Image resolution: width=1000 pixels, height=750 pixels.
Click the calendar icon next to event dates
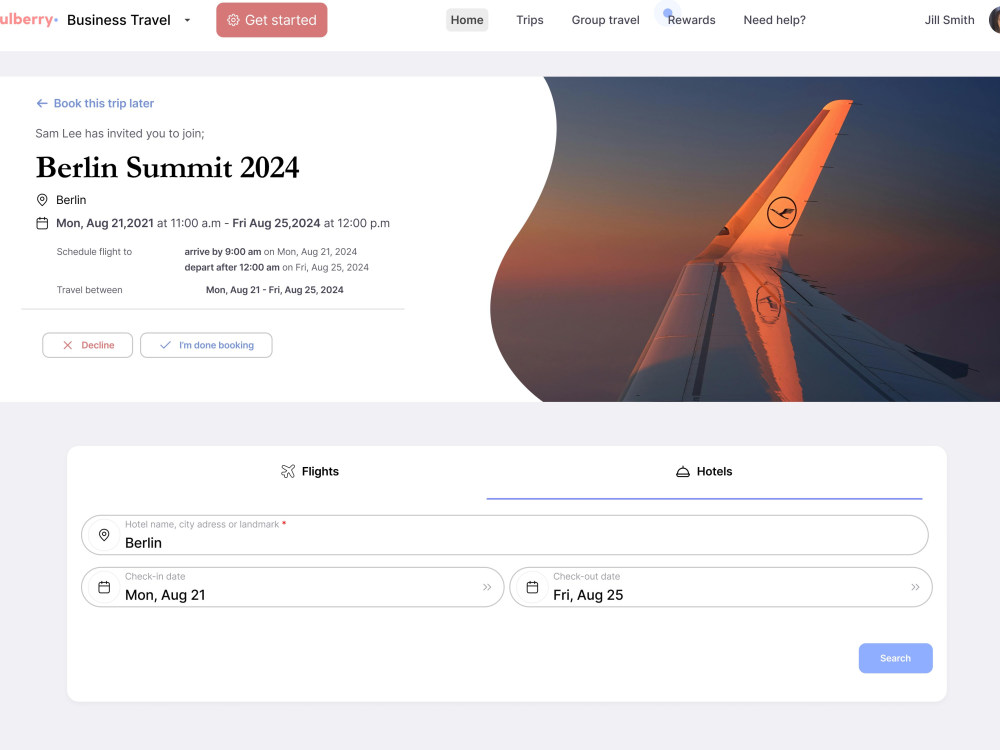click(x=42, y=223)
